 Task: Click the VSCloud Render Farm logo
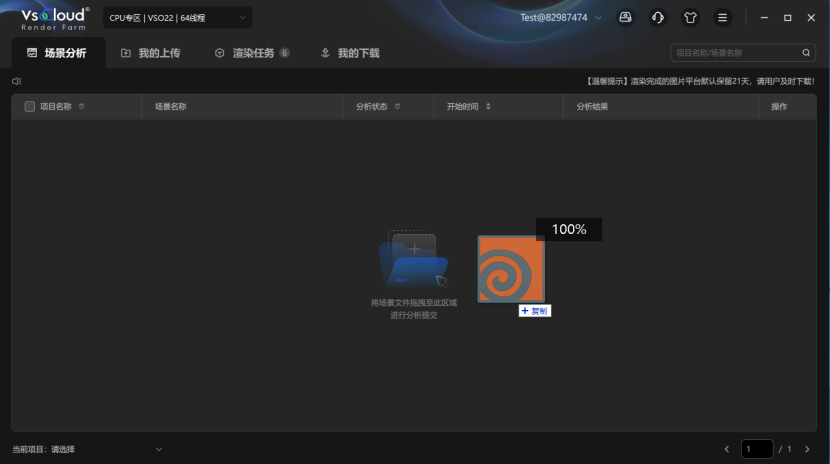coord(55,18)
